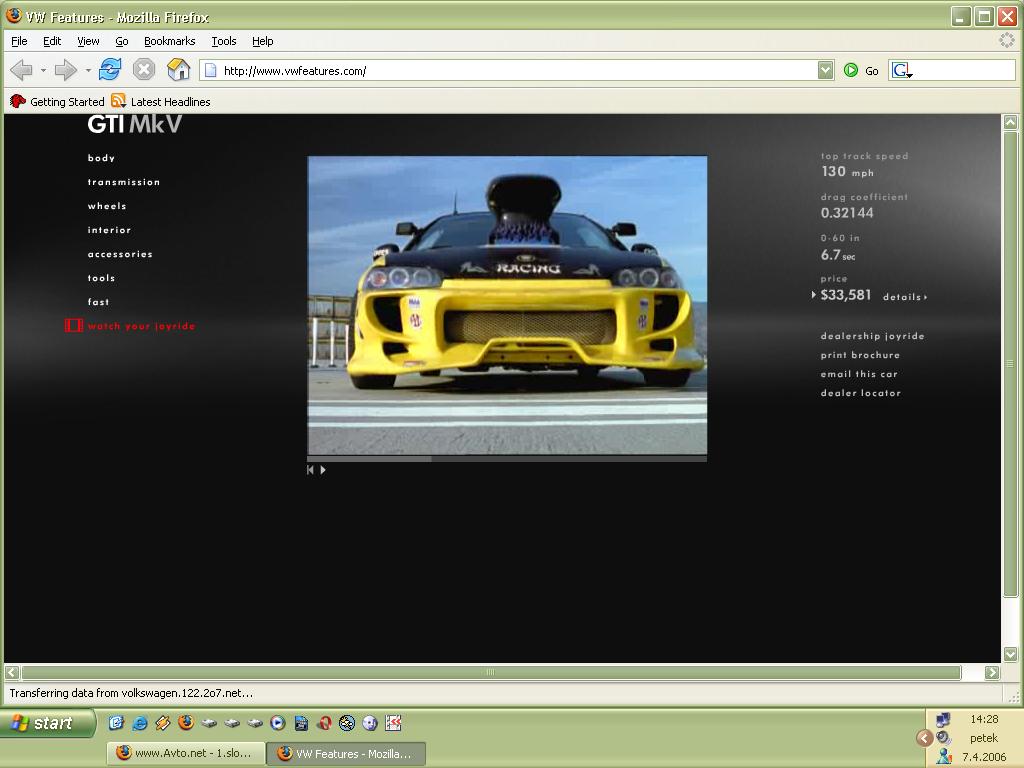Click the print brochure link
This screenshot has height=768, width=1024.
pos(860,355)
